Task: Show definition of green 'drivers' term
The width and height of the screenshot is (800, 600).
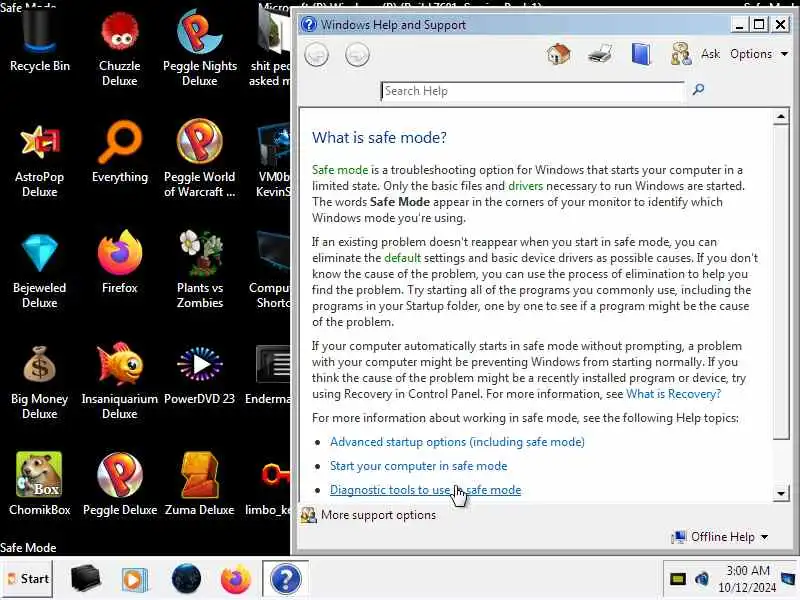Action: point(526,186)
